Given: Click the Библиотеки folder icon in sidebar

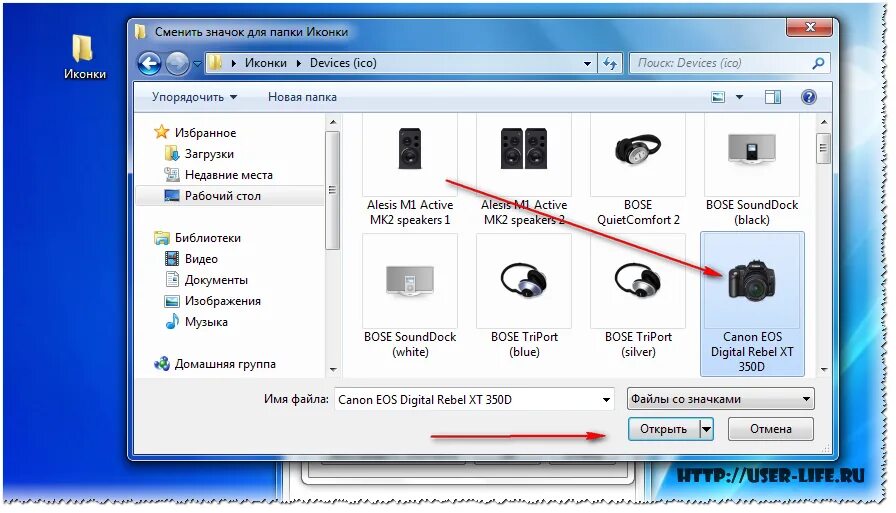Looking at the screenshot, I should click(162, 238).
